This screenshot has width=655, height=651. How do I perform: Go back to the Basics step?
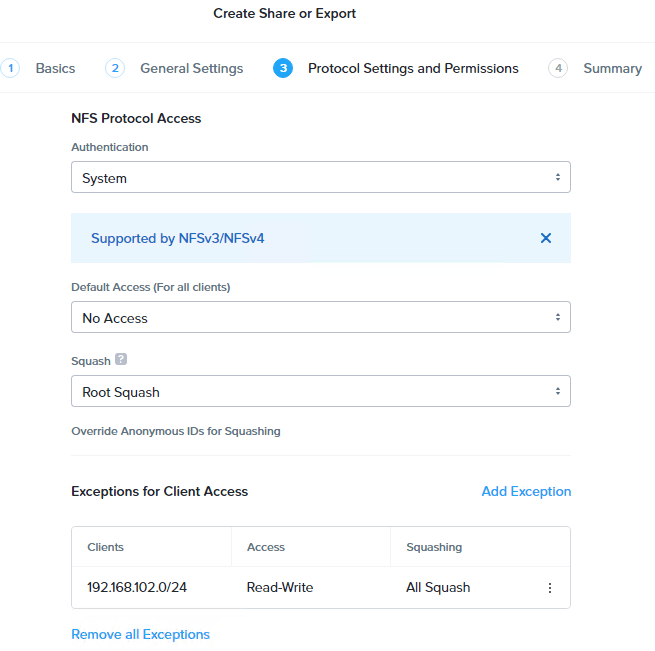tap(55, 68)
